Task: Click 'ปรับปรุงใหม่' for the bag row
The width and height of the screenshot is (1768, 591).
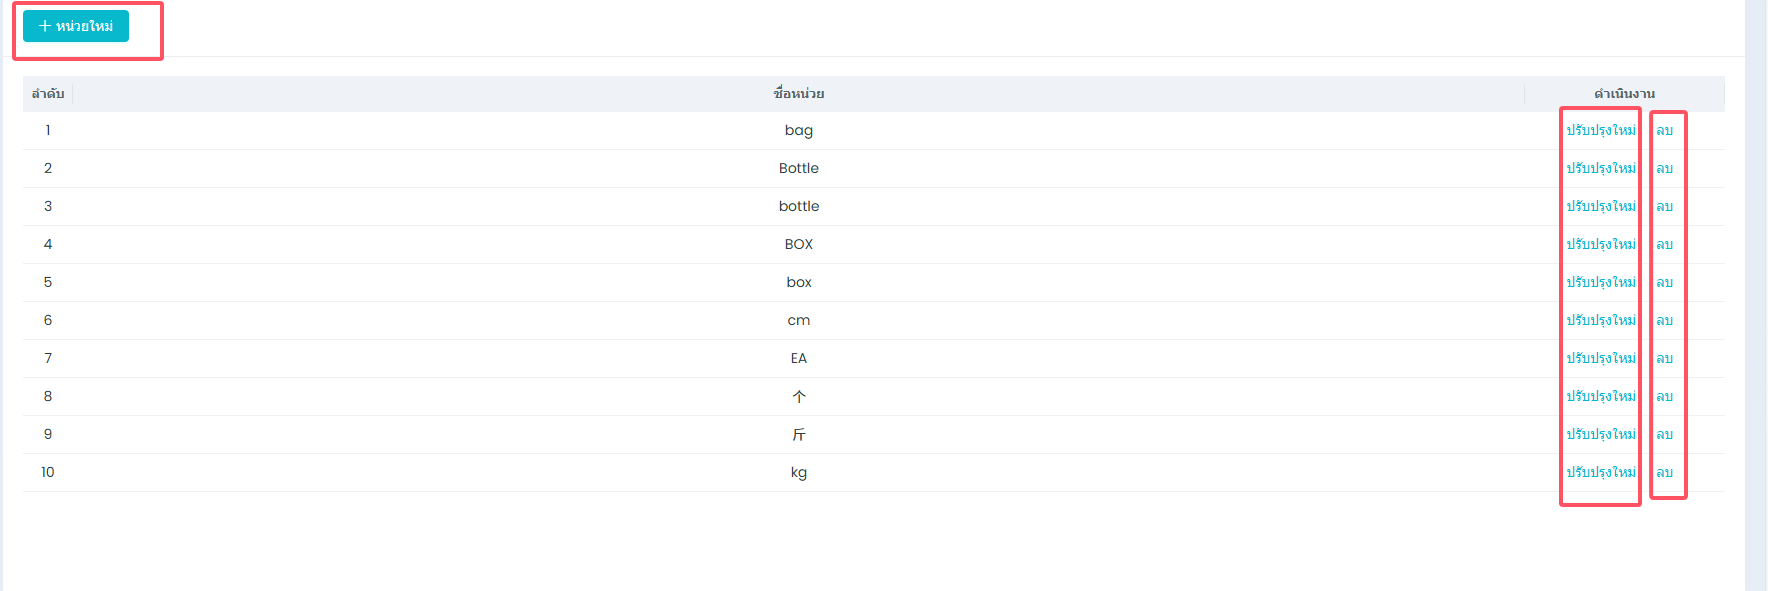Action: (x=1600, y=130)
